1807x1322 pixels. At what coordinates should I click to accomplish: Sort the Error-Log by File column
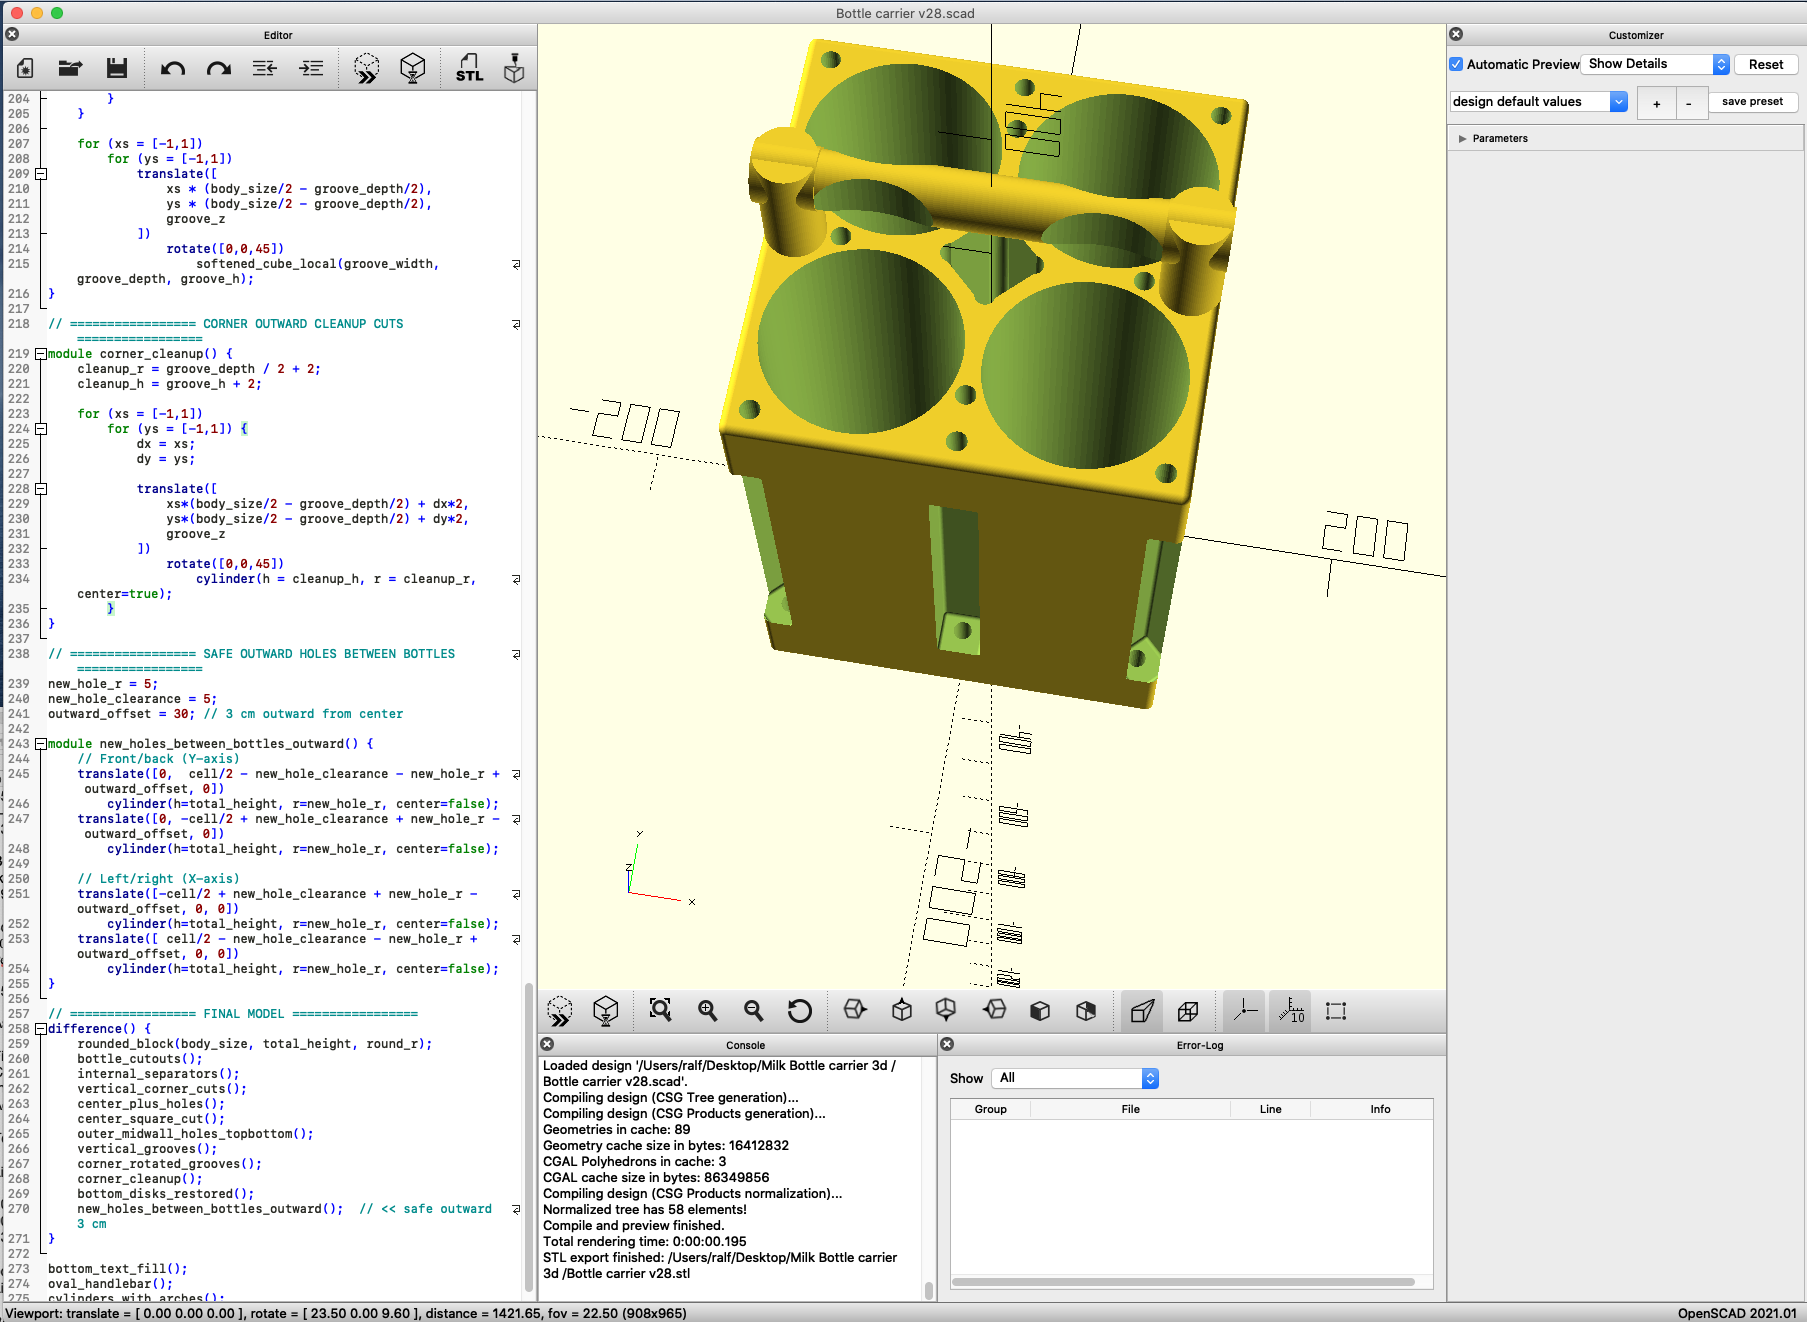pos(1130,1109)
